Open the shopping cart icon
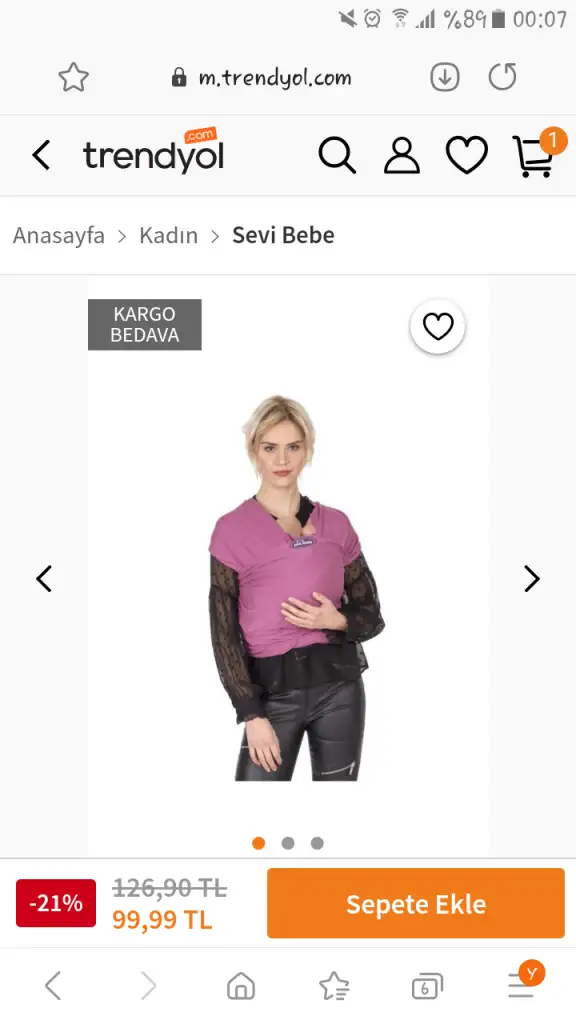576x1024 pixels. (534, 155)
